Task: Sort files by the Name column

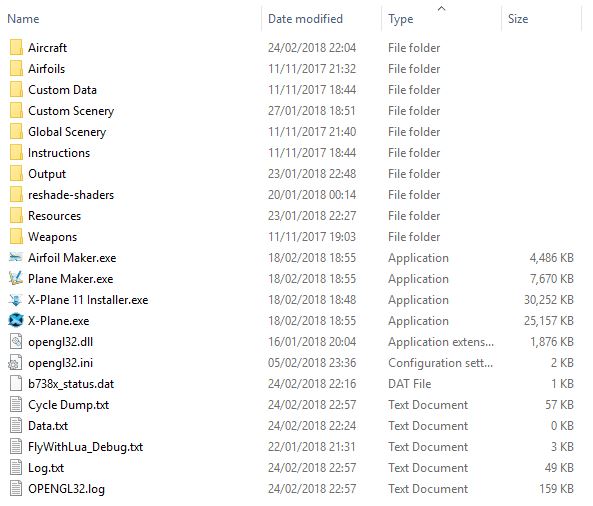Action: 23,19
